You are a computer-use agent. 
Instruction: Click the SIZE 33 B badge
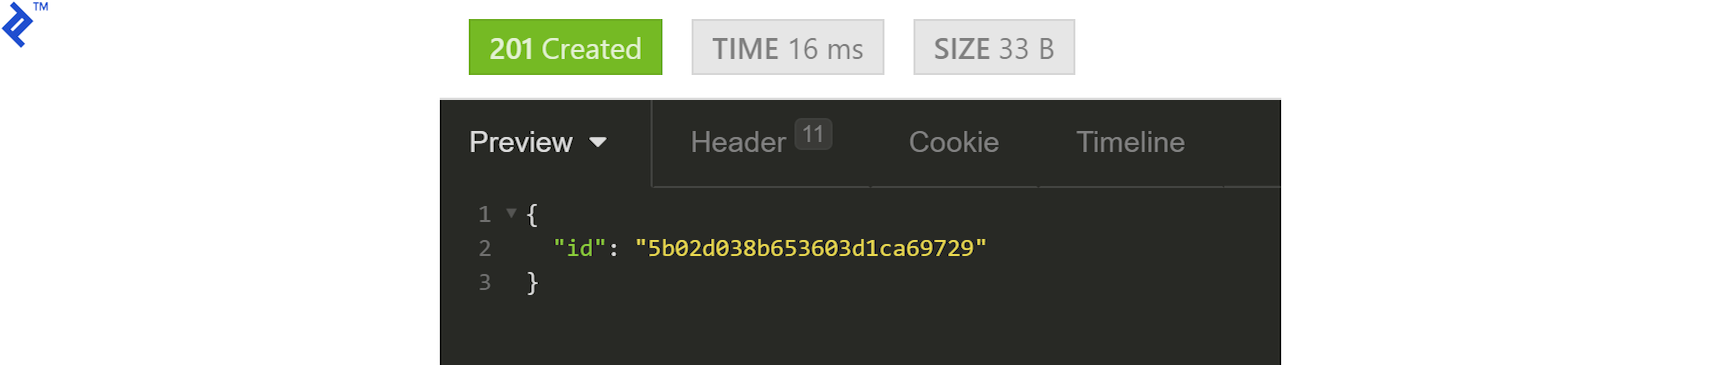[x=994, y=47]
